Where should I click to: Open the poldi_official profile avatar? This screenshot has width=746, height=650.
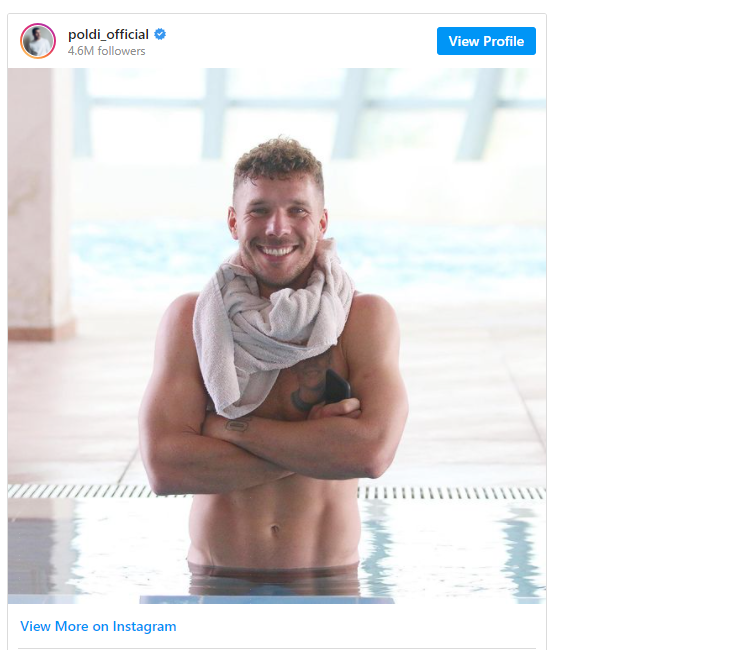click(38, 41)
